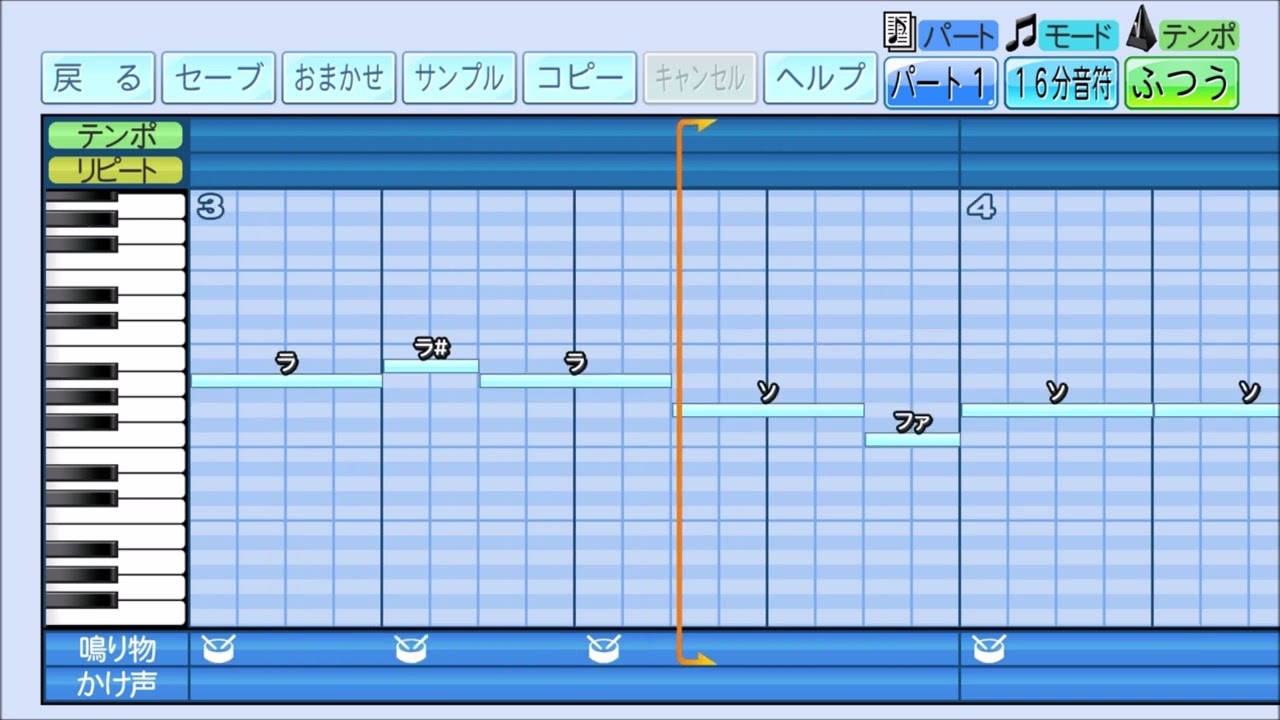Select the リピート track label
The image size is (1280, 720).
click(116, 170)
